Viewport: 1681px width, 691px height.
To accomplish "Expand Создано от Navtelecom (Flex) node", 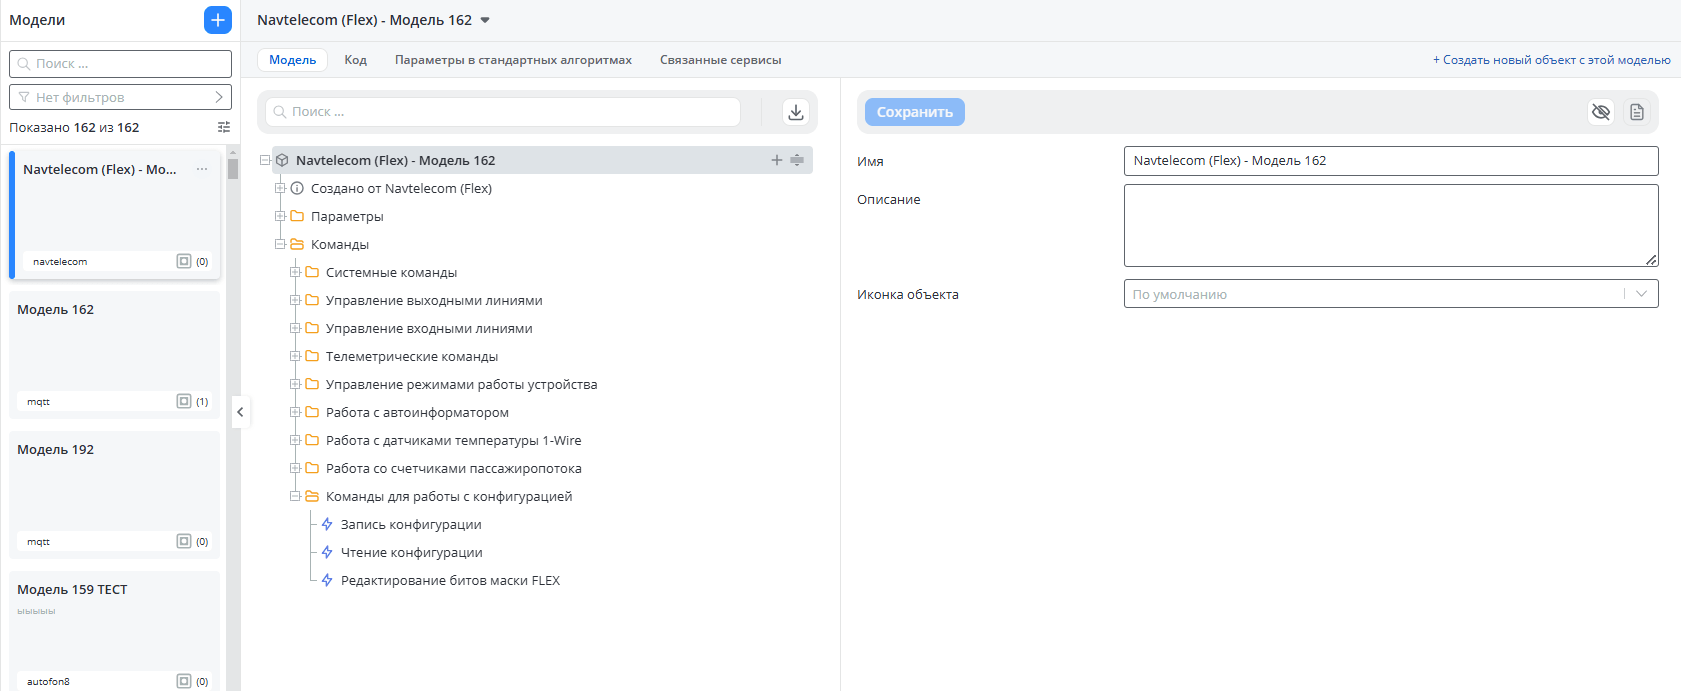I will (x=280, y=188).
